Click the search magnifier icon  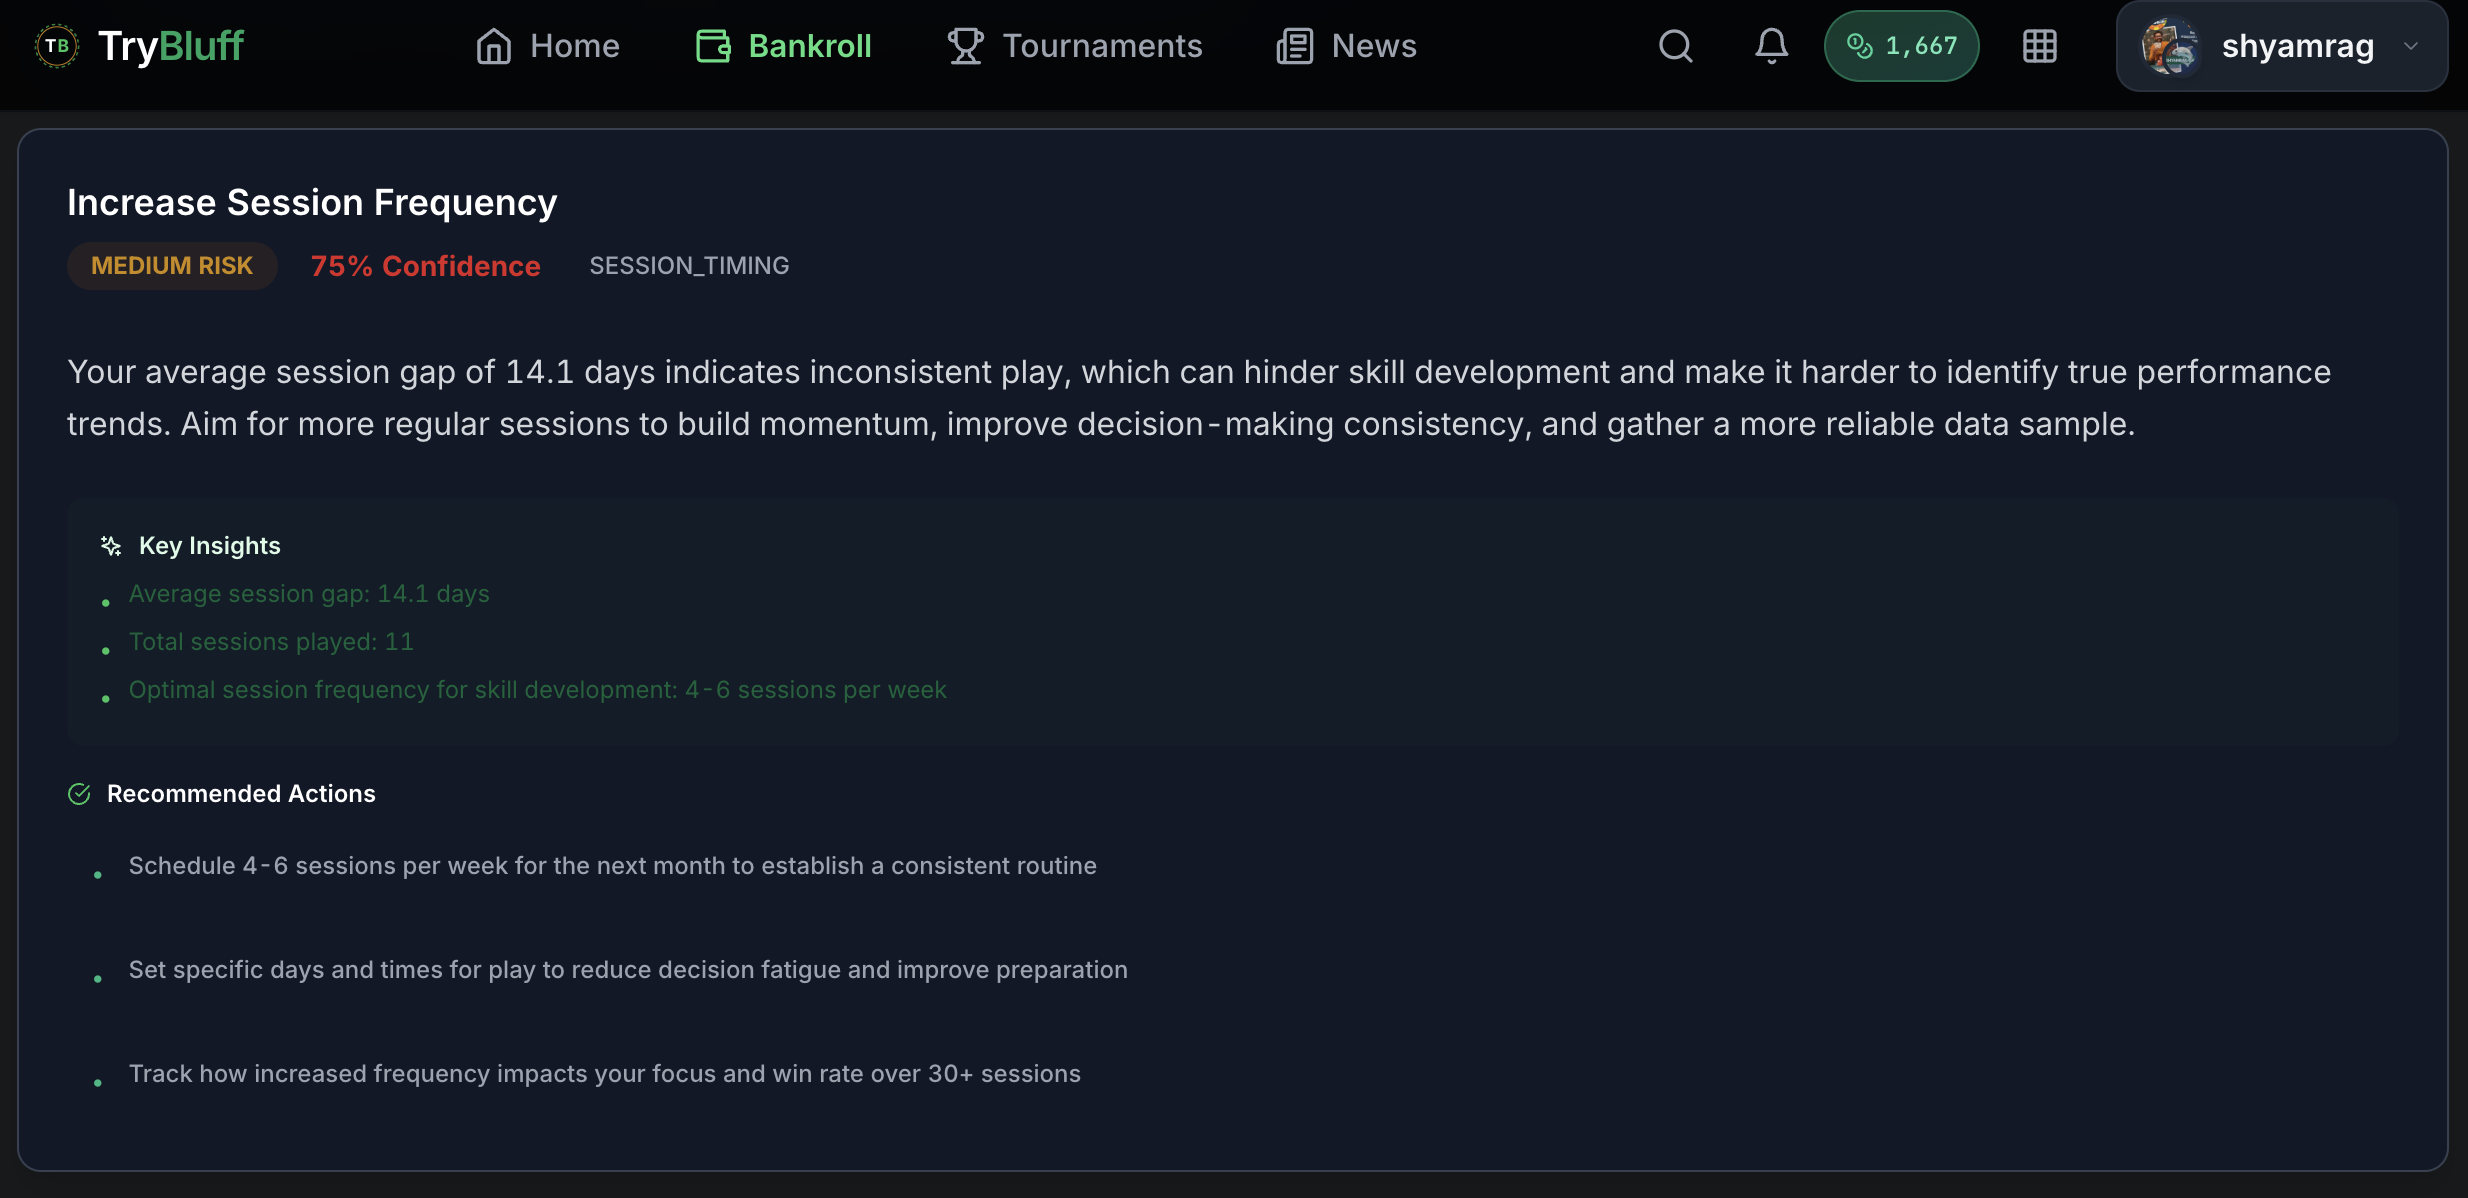point(1674,46)
